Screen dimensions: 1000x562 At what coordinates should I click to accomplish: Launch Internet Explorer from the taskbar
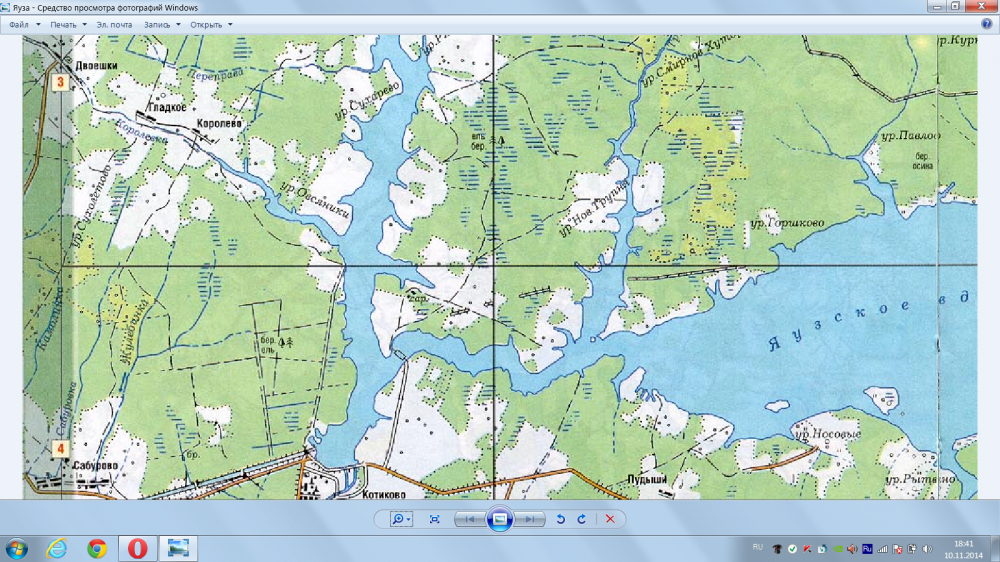click(57, 548)
